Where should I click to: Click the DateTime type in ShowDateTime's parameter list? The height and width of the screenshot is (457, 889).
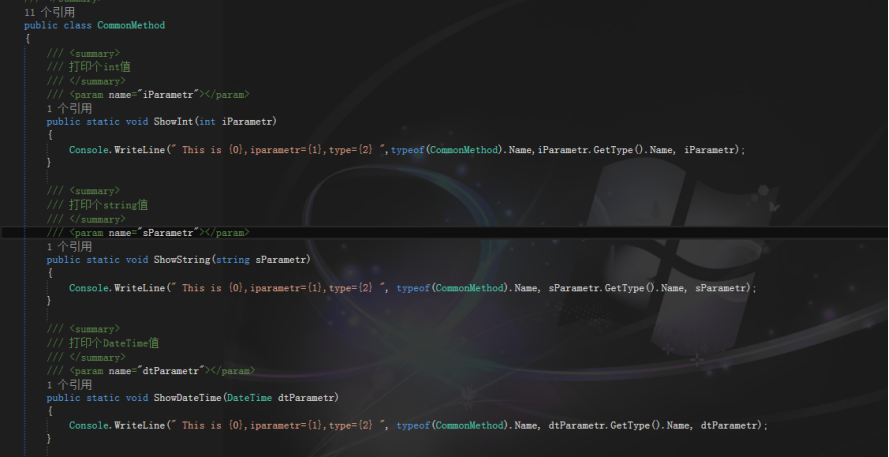[x=249, y=397]
